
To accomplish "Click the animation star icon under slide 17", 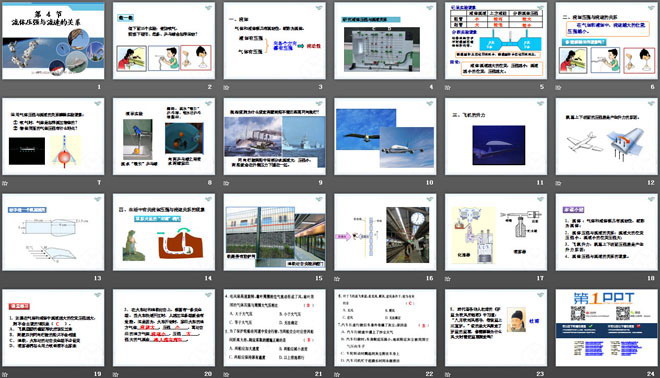I will [x=448, y=279].
